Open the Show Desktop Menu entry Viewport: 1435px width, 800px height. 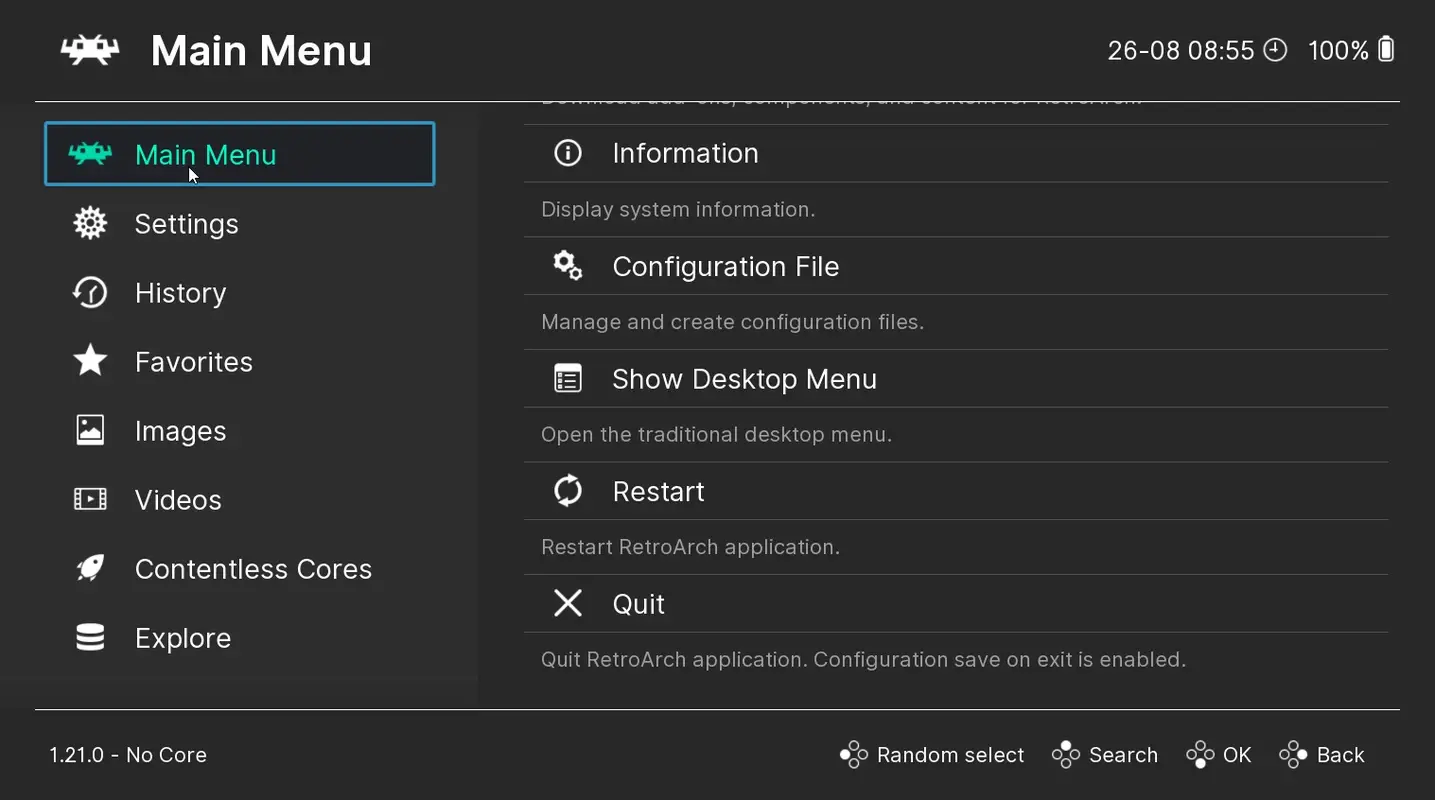pyautogui.click(x=744, y=378)
